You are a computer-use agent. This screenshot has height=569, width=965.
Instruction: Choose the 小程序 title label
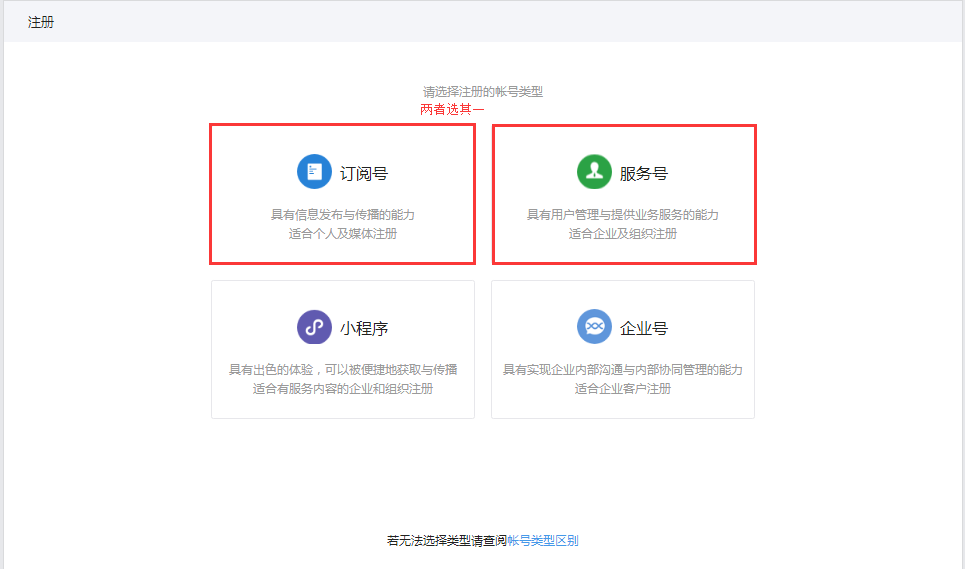click(x=364, y=328)
